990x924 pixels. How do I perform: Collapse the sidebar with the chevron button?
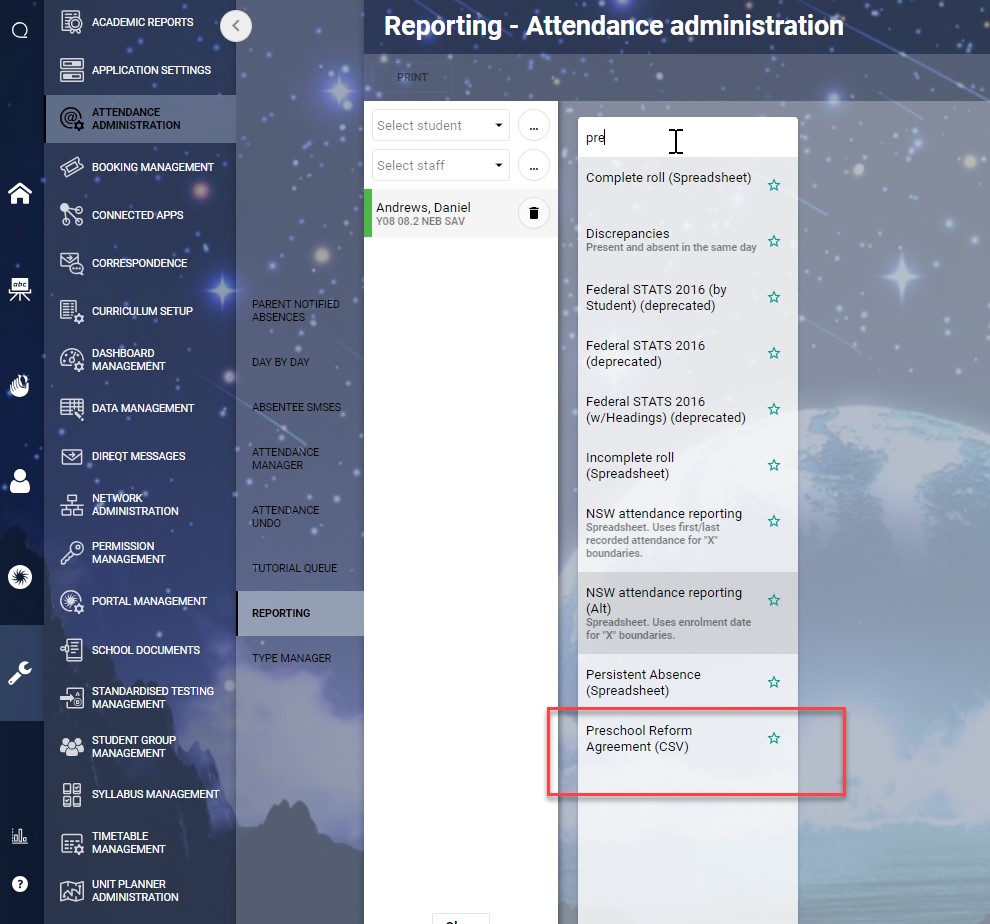[236, 26]
